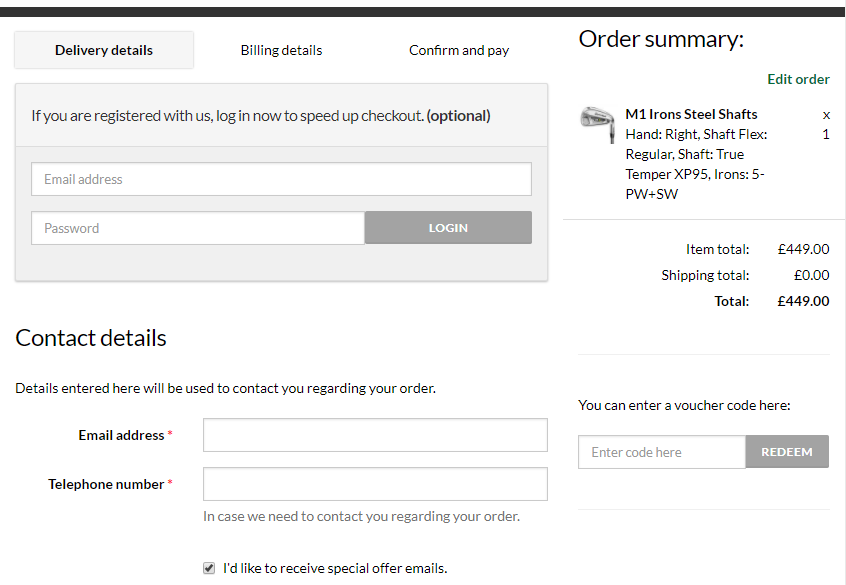846x585 pixels.
Task: Focus the Telephone number input box
Action: click(x=375, y=484)
